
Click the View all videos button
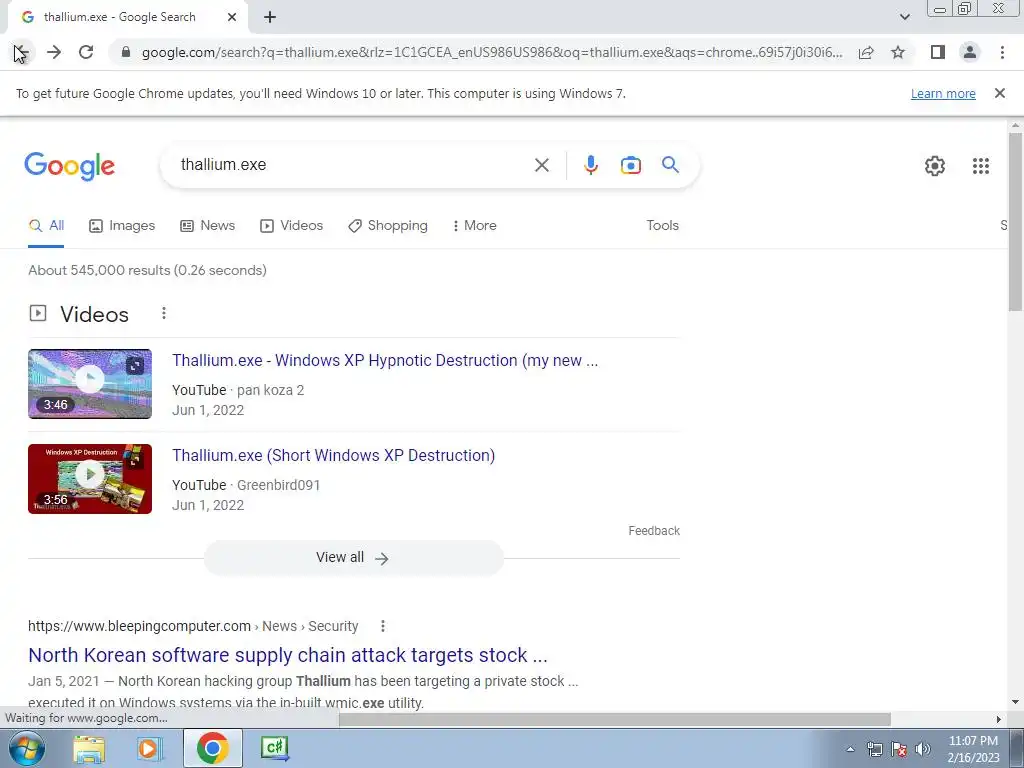pos(353,558)
